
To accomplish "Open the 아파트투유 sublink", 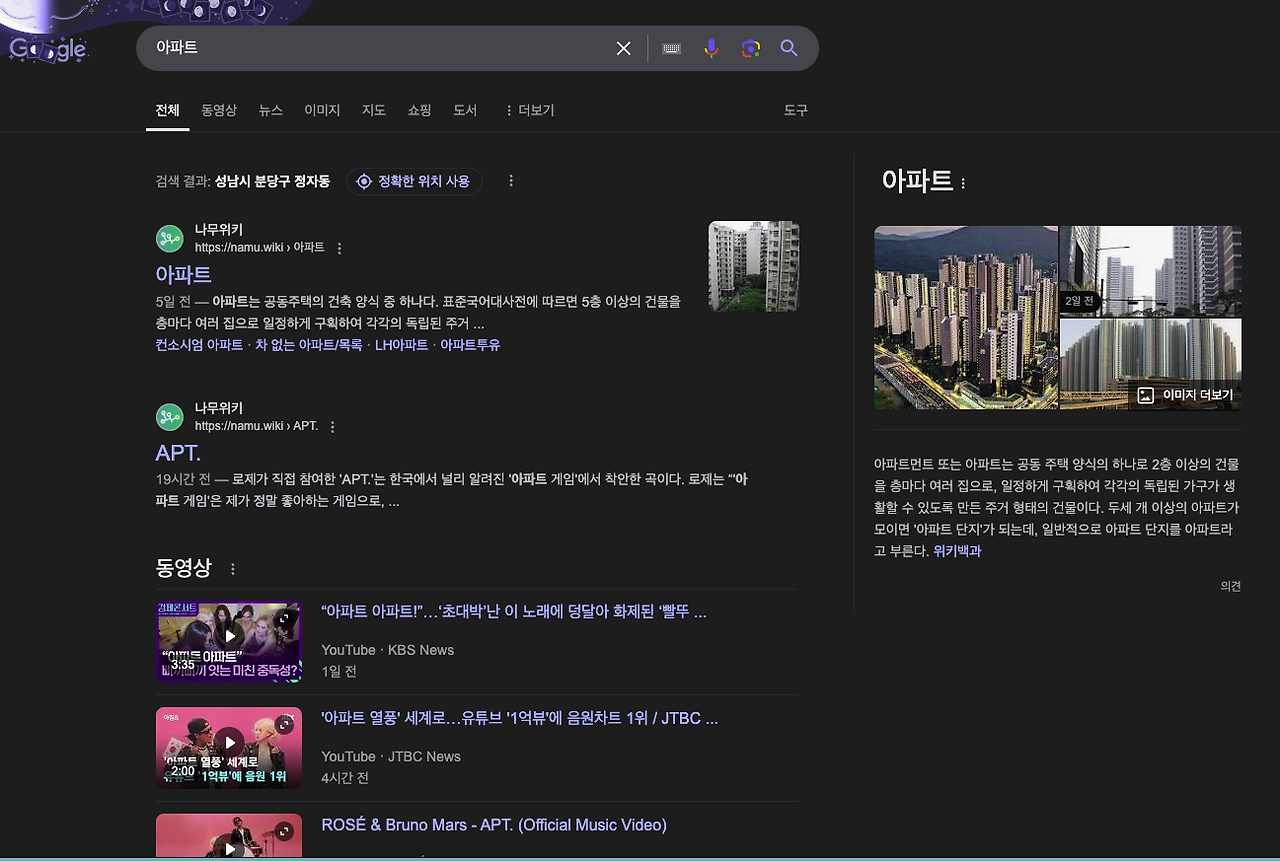I will [470, 345].
